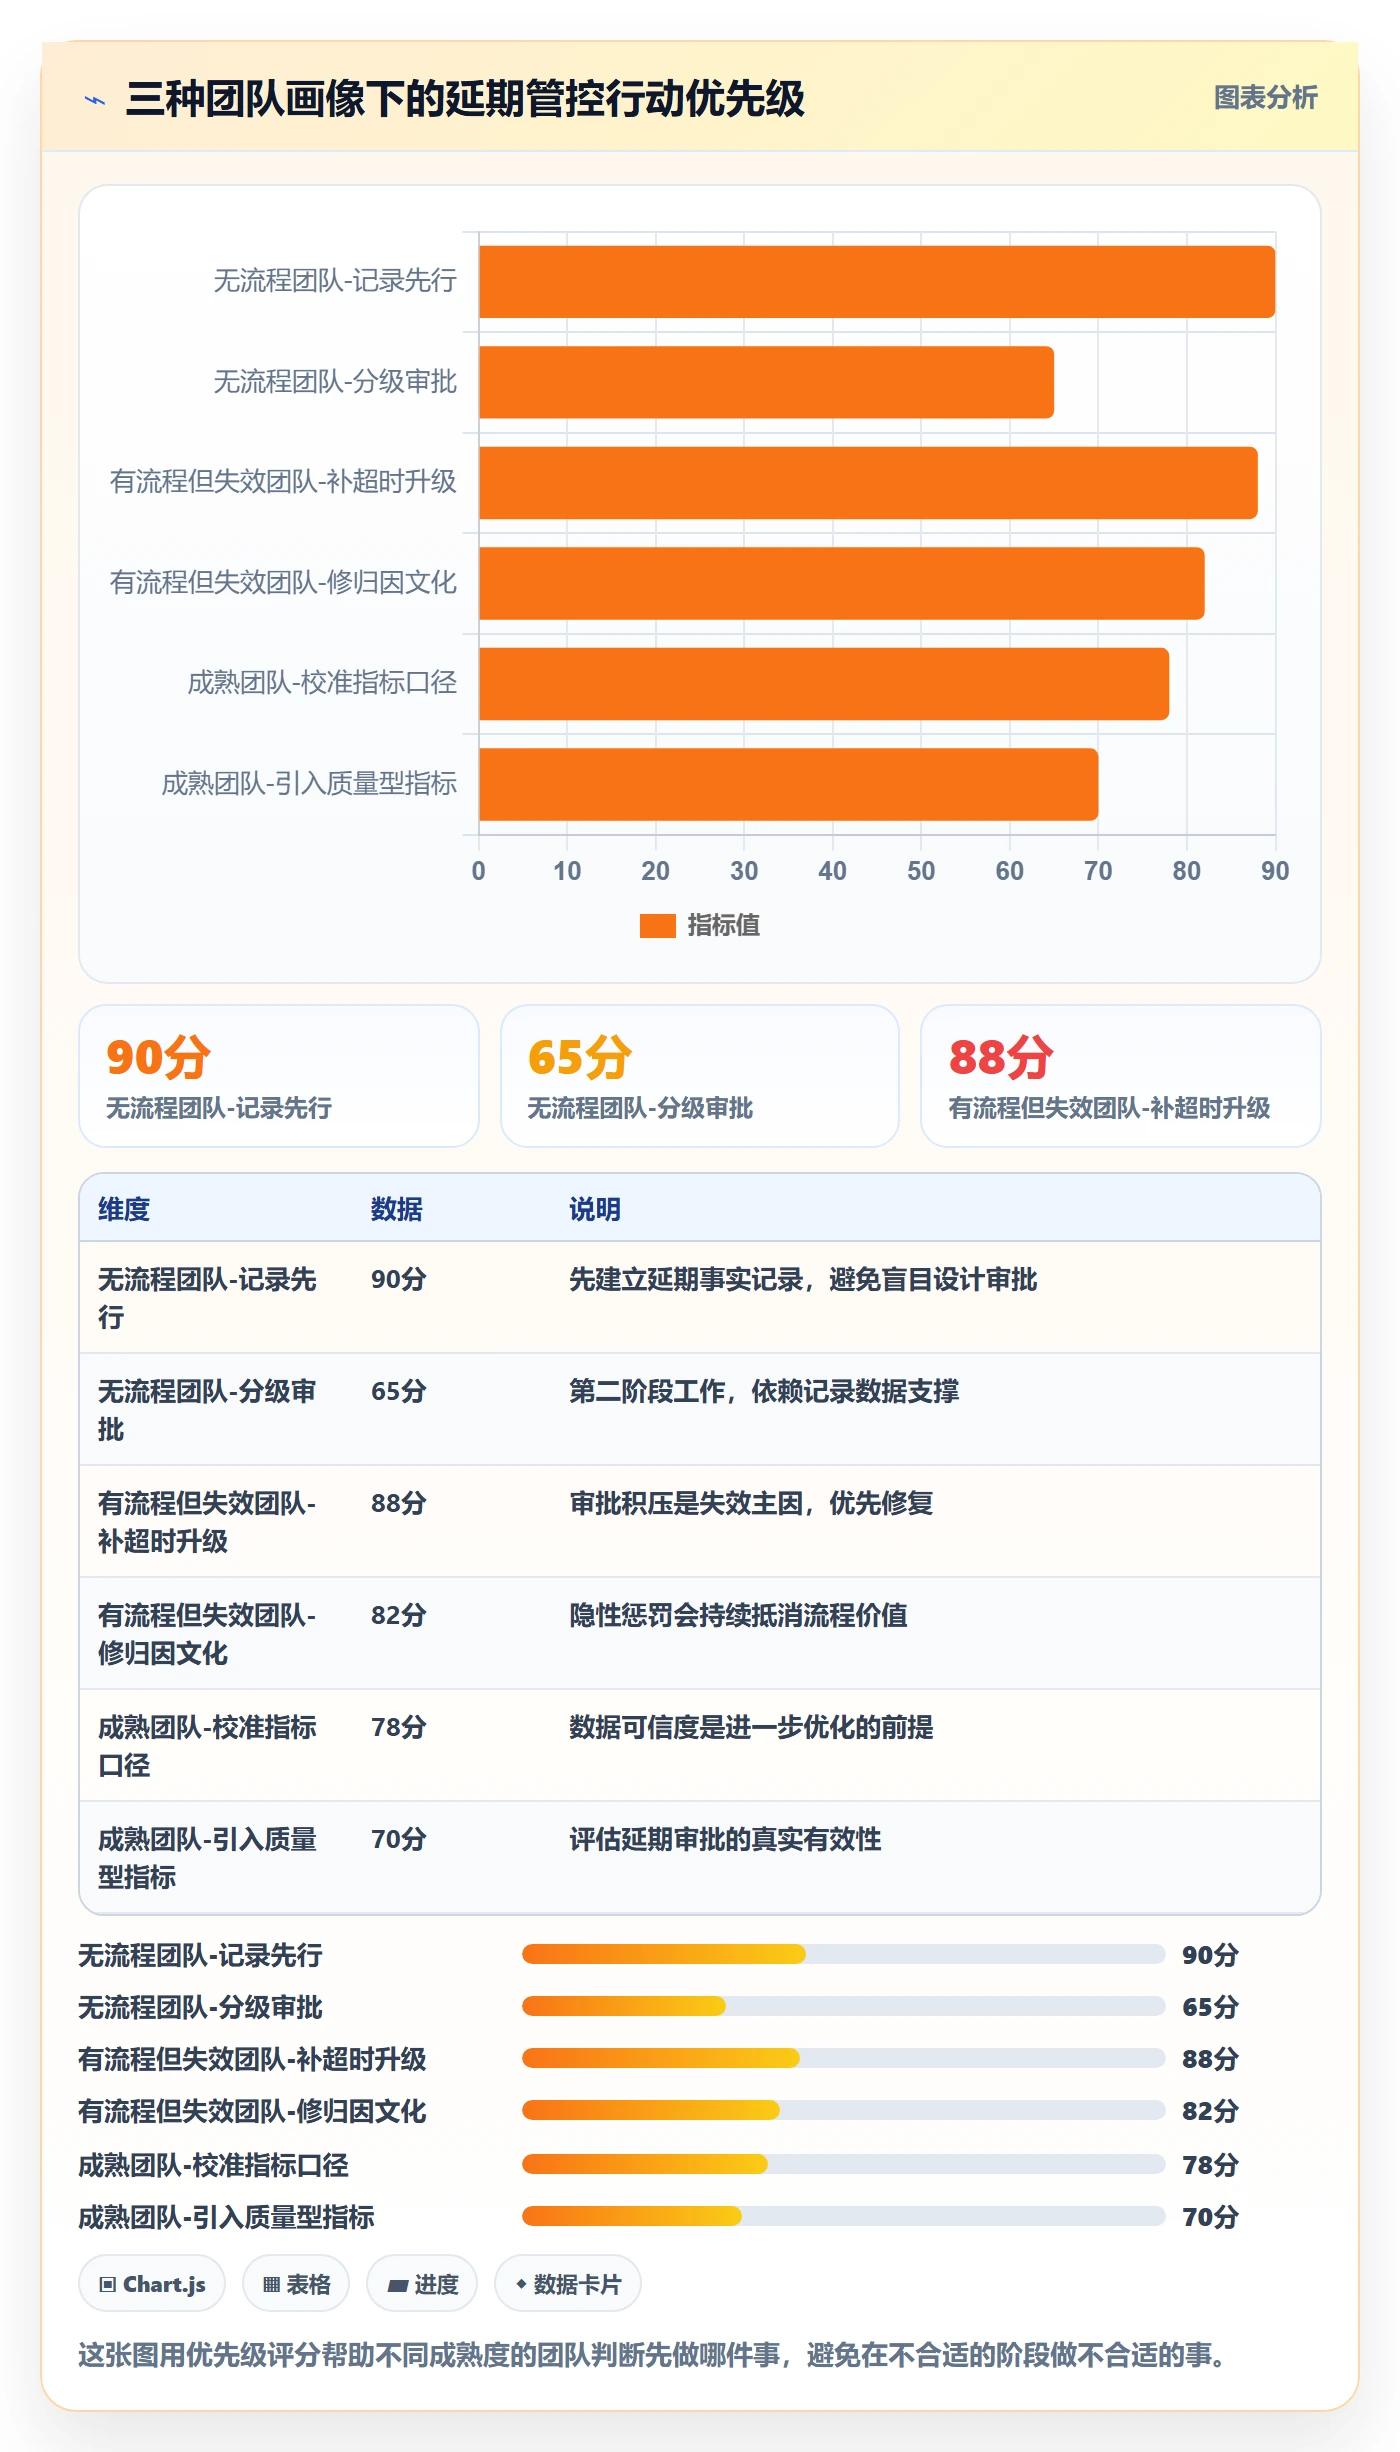
Task: Click the 无流程团队-记录先行 chart bar
Action: (877, 282)
